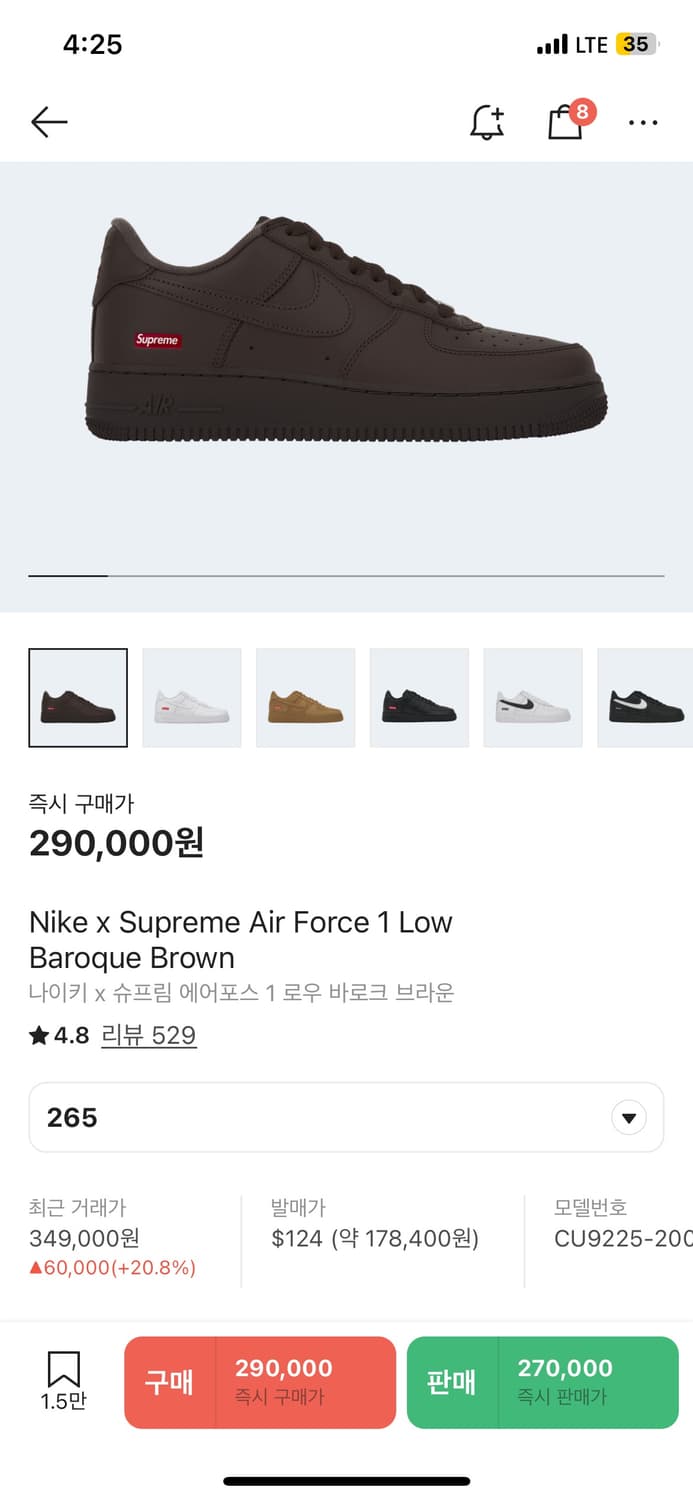Tap the notification bell icon

click(487, 122)
